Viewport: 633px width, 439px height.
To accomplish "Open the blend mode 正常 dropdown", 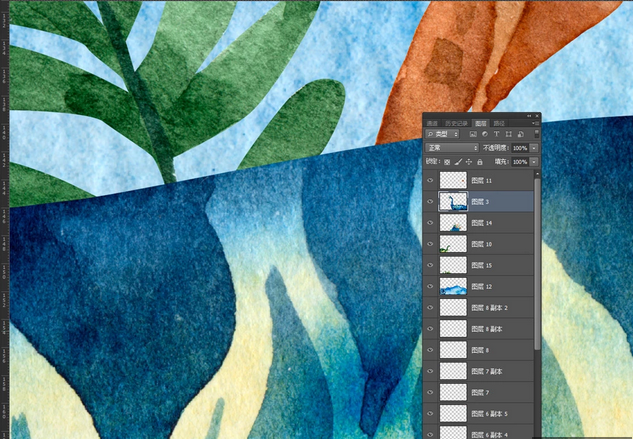I will 451,147.
